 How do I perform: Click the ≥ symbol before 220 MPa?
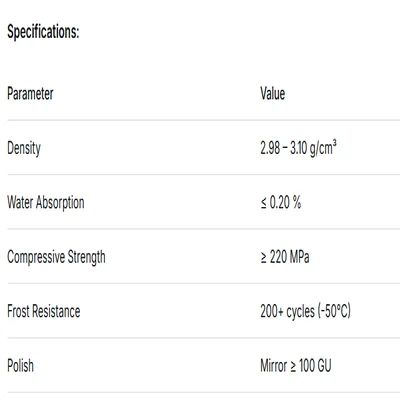(264, 257)
